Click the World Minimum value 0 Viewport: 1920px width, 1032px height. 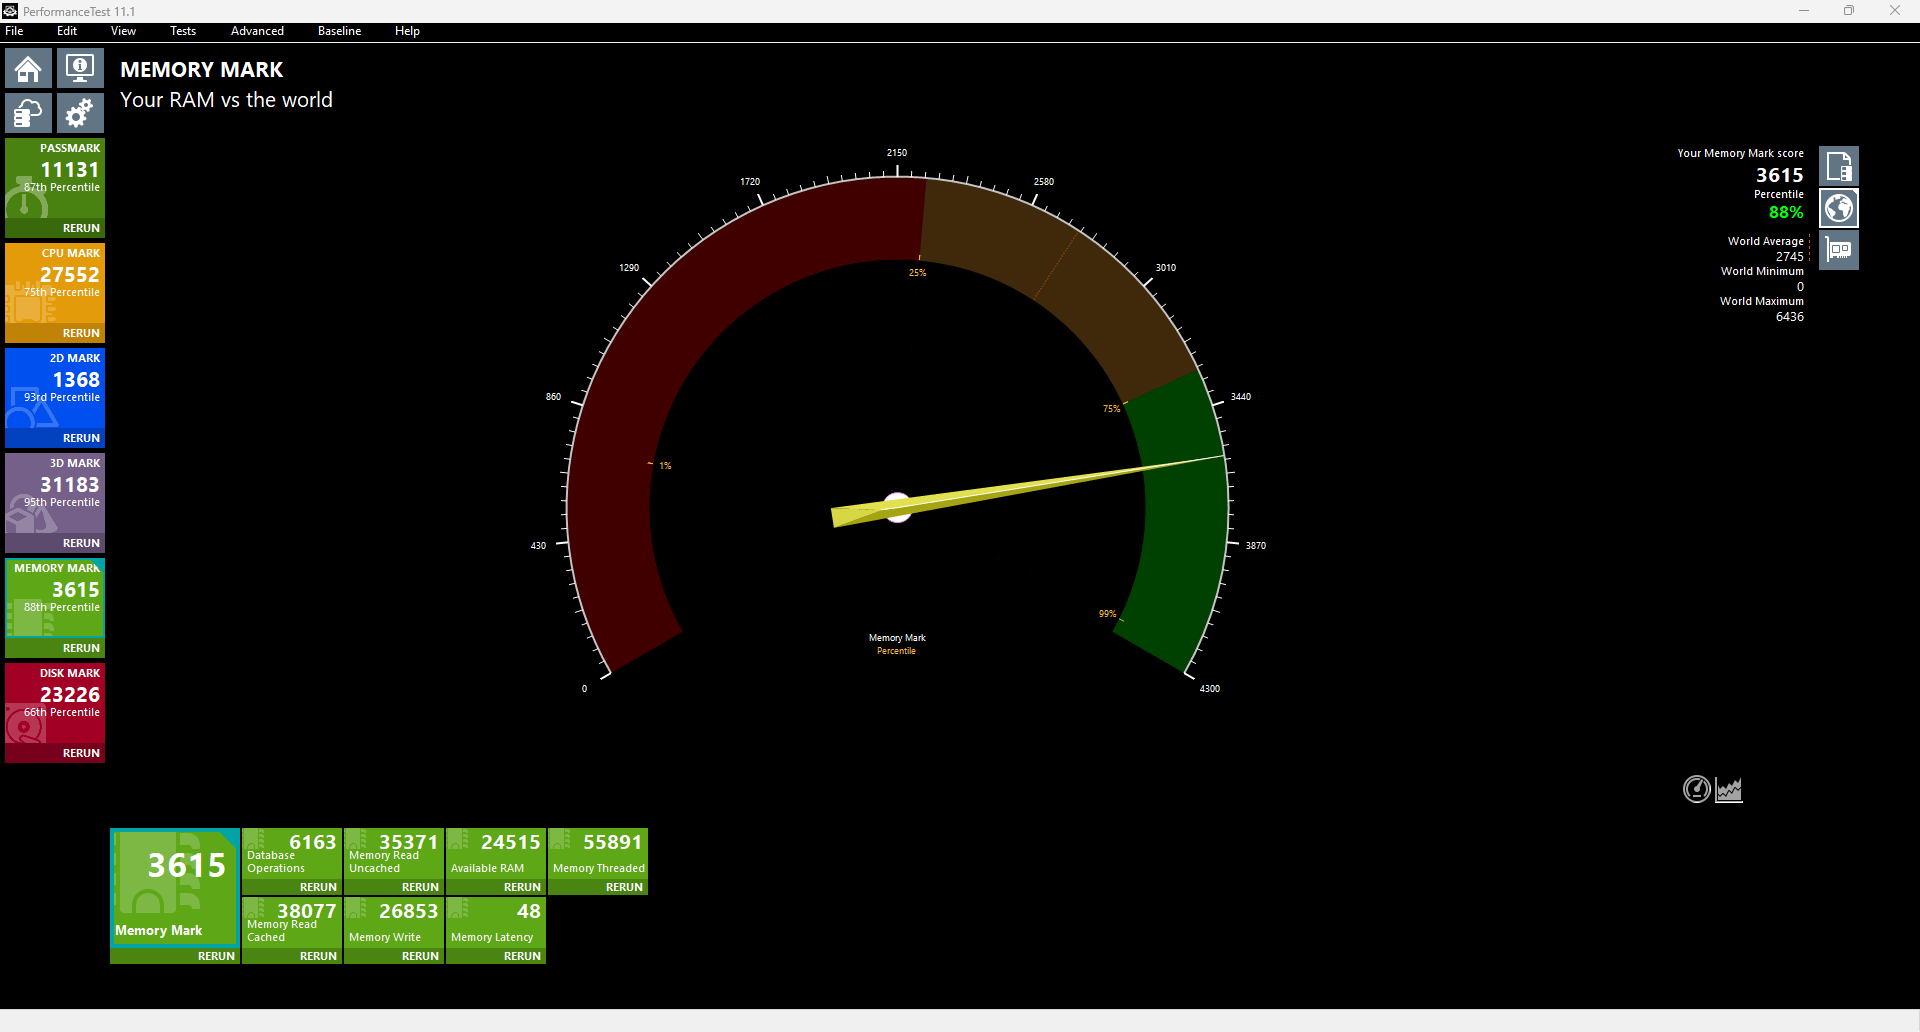pos(1800,287)
